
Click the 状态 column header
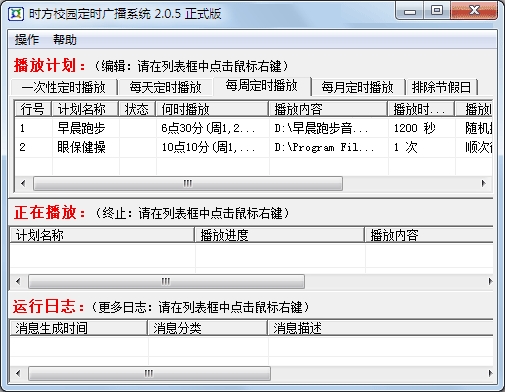click(137, 109)
